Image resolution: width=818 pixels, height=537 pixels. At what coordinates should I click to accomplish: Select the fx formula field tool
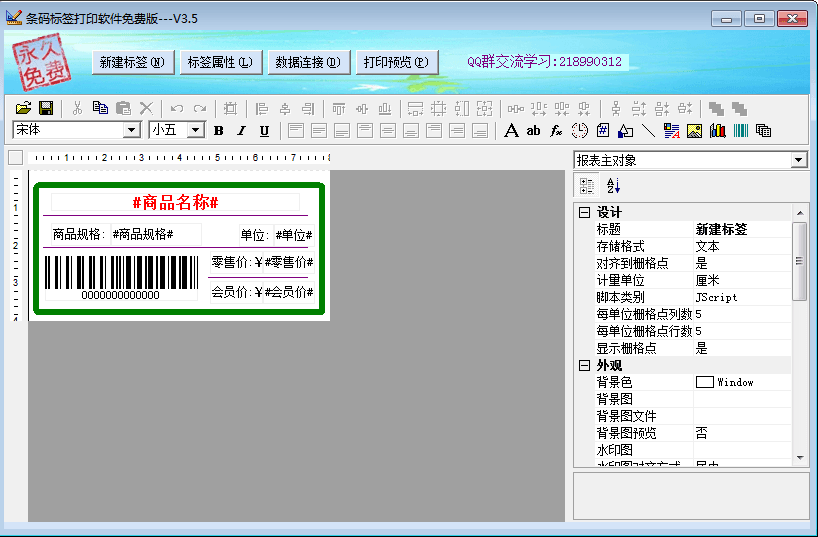(557, 131)
